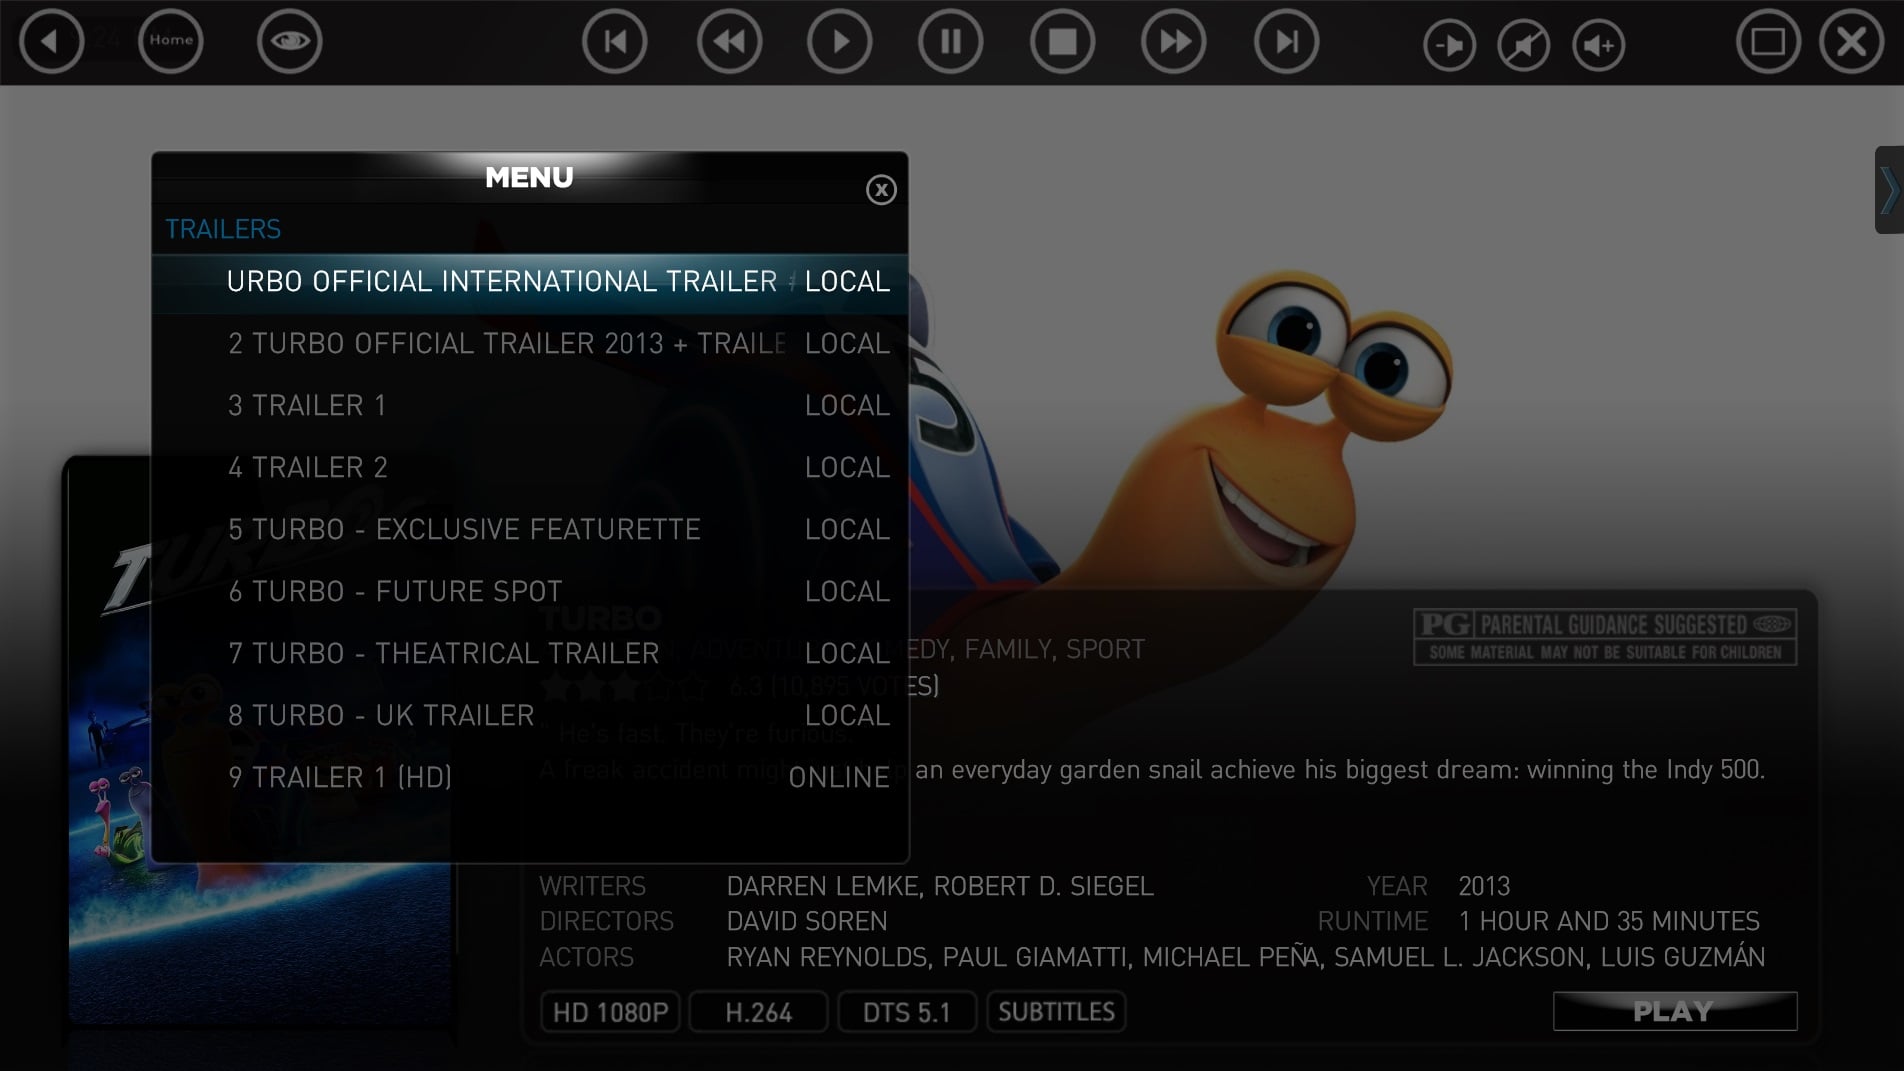Select 9 Trailer 1 (HD) online entry
The image size is (1904, 1071).
click(530, 778)
